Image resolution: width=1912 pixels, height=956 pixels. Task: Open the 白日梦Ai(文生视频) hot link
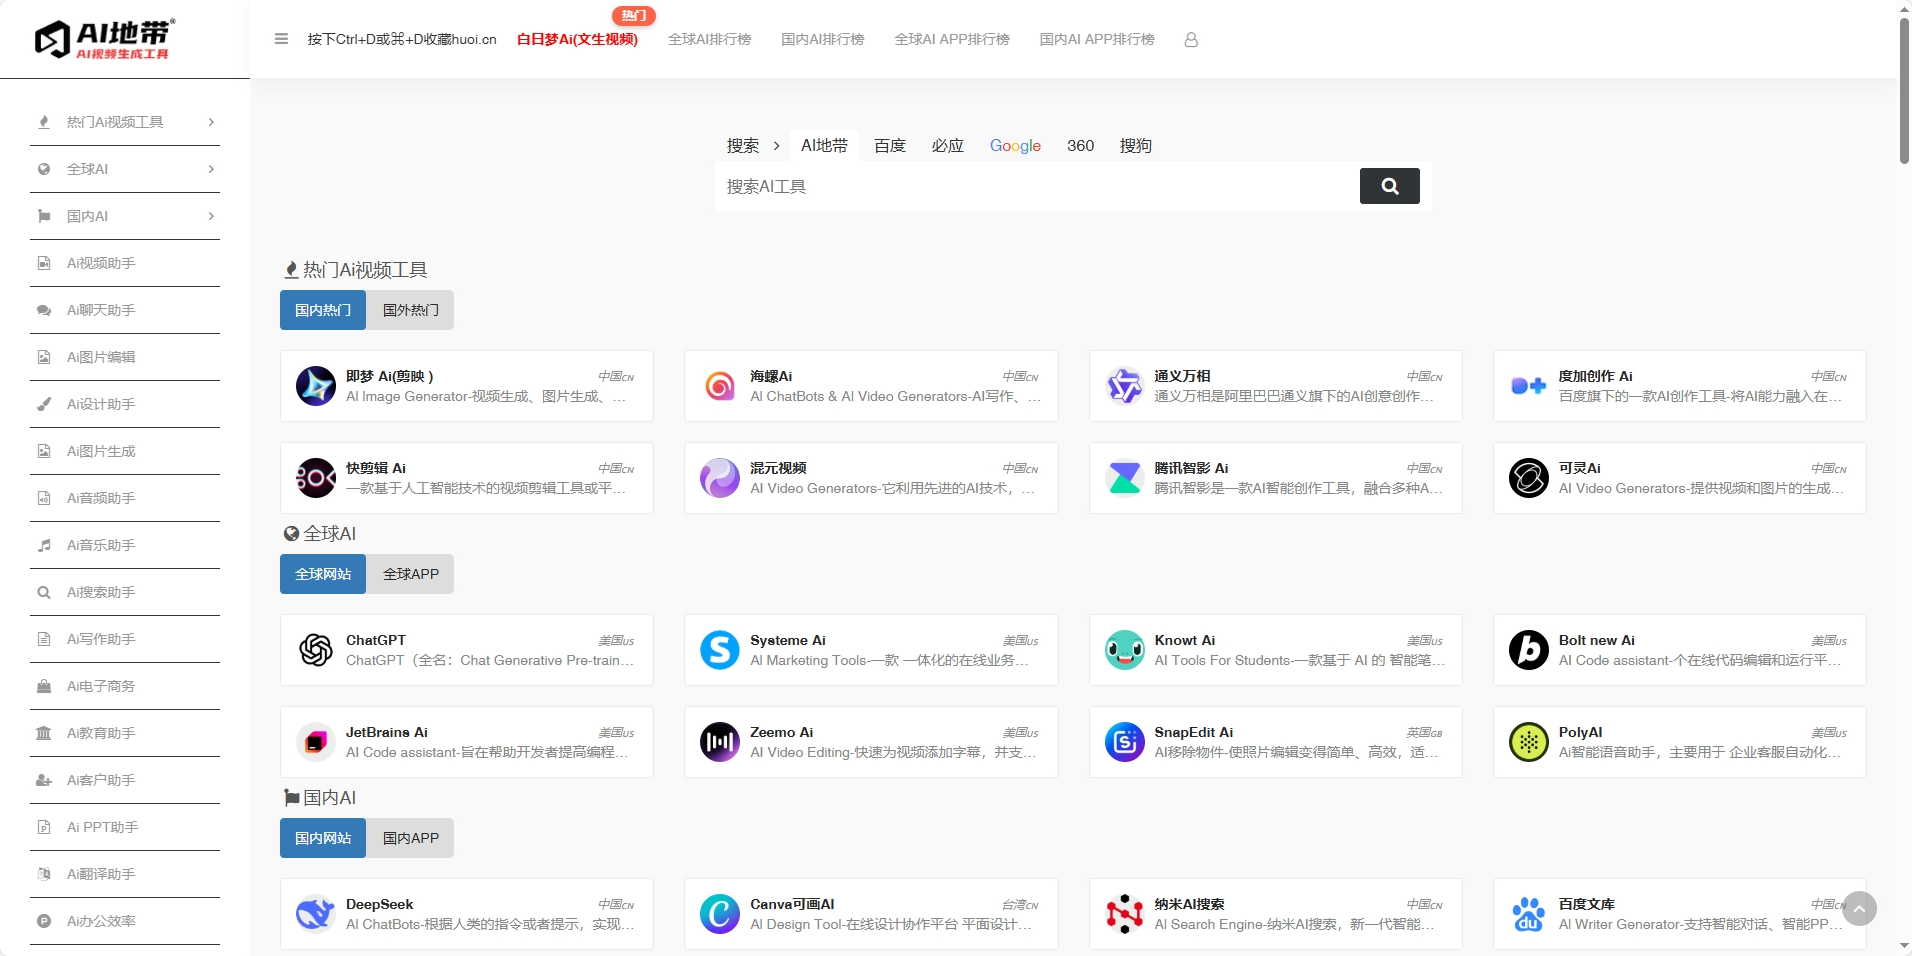577,39
